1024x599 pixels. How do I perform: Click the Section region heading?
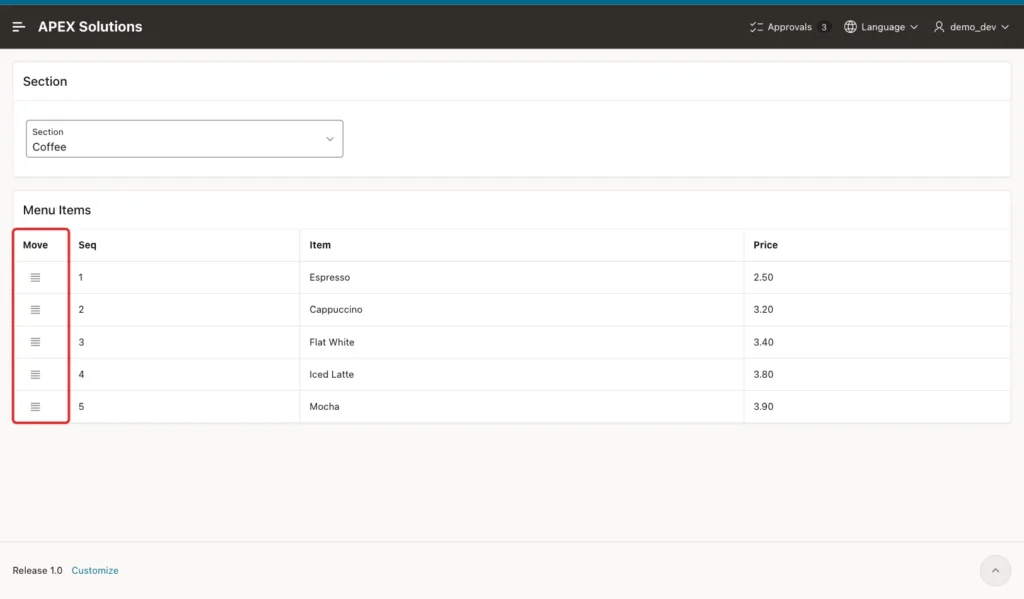pyautogui.click(x=45, y=82)
